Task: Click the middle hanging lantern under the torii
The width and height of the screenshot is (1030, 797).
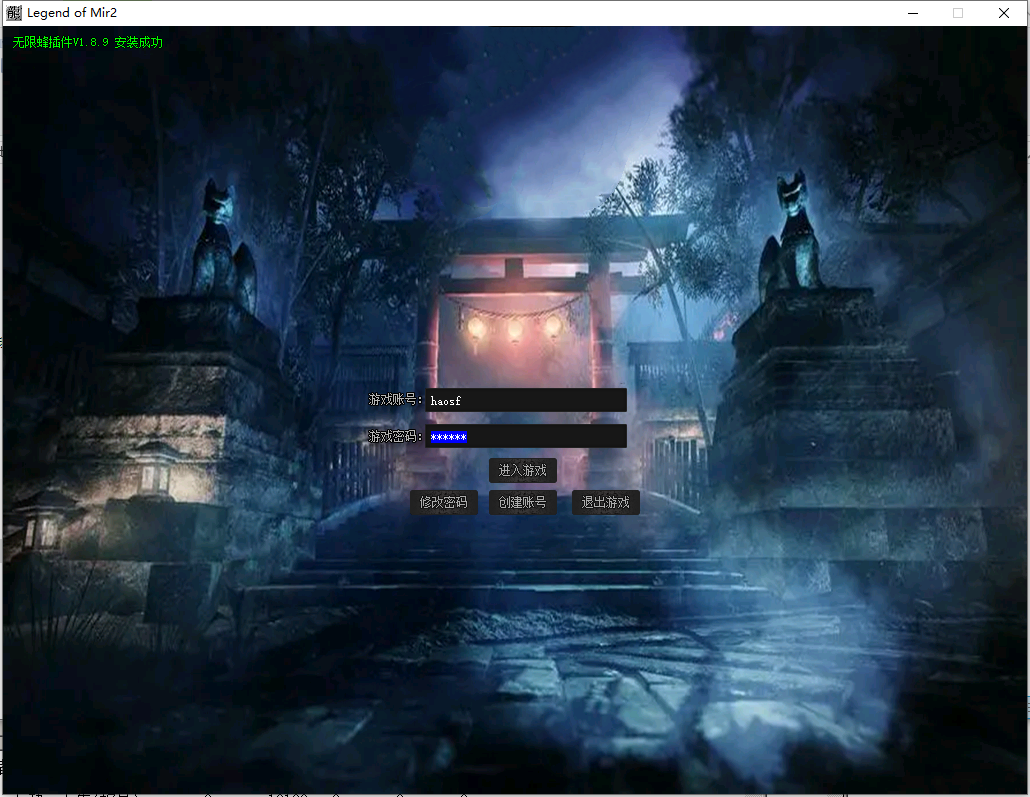Action: pyautogui.click(x=514, y=328)
